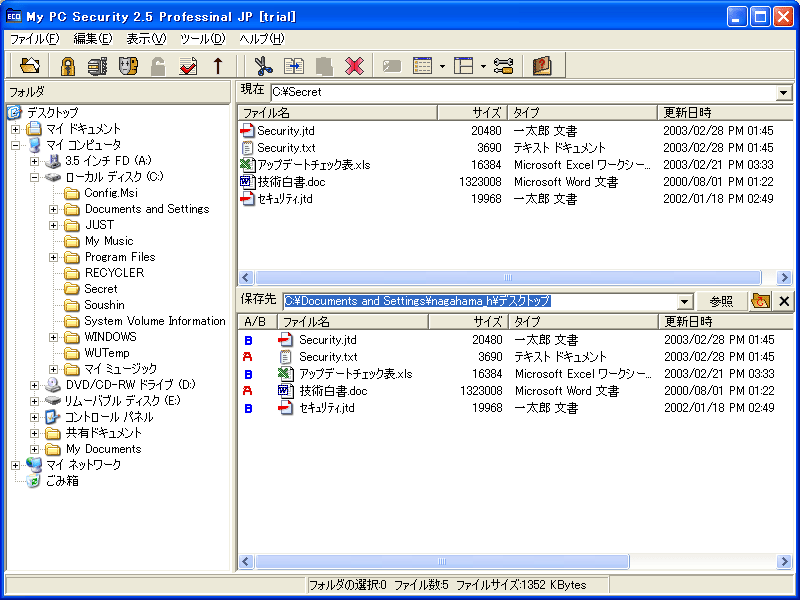Click the B marker next to lower Security.jtd
Screen dimensions: 800x600
tap(248, 340)
